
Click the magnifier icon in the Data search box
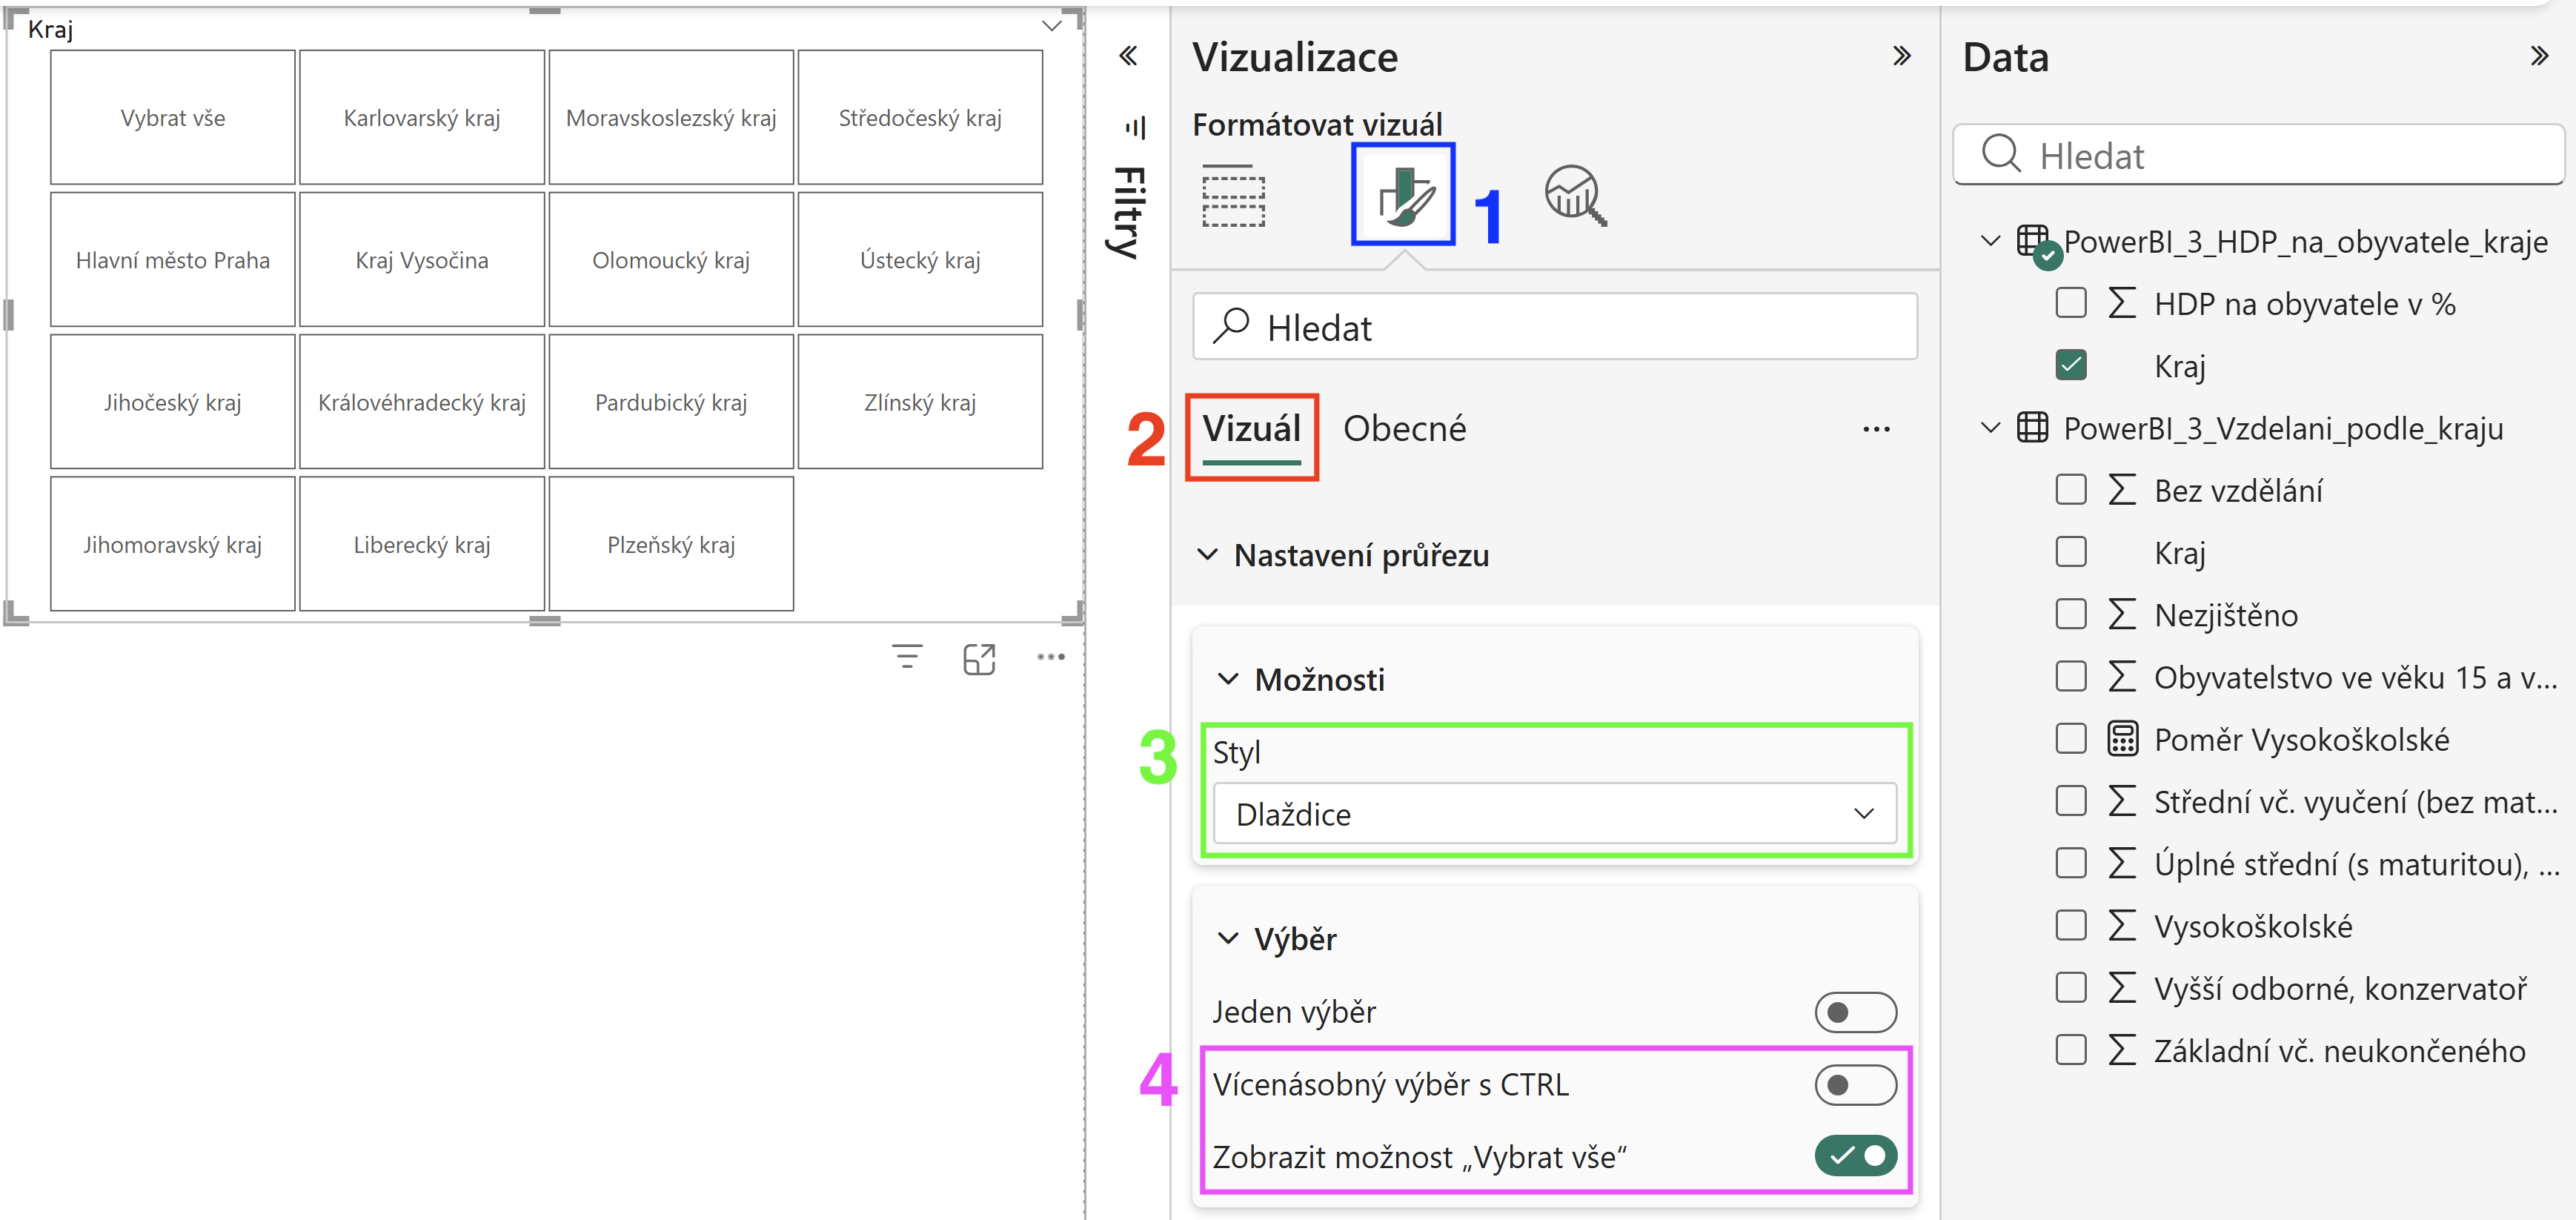[2001, 154]
